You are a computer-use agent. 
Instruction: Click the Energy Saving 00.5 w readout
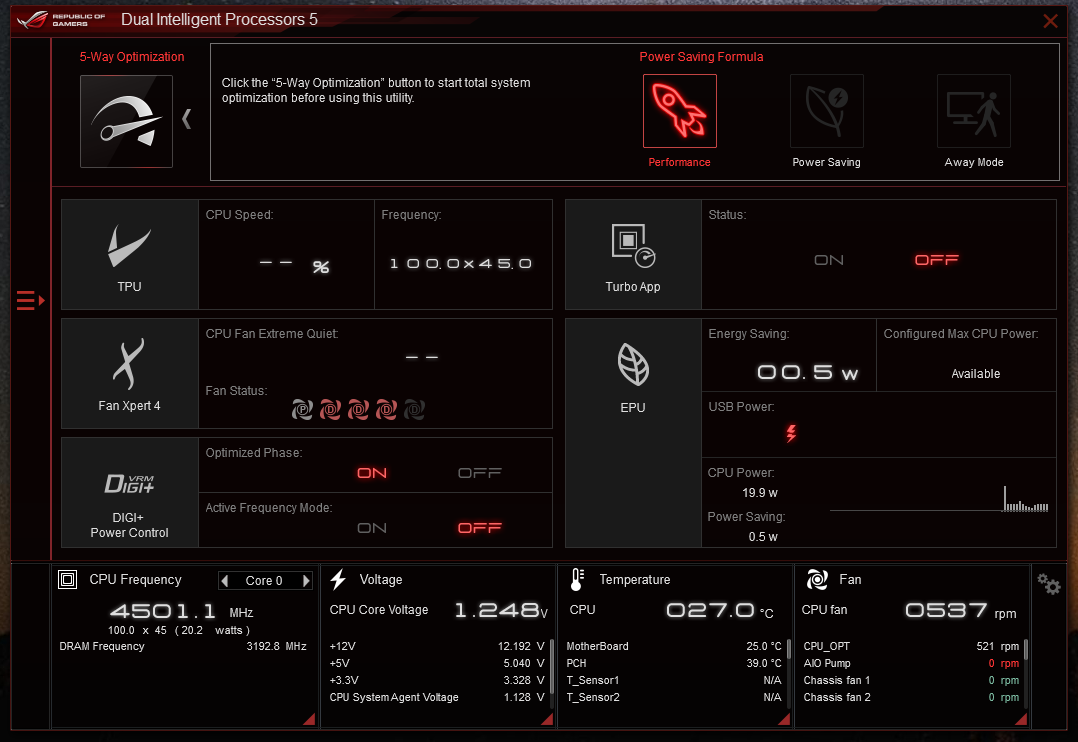807,373
